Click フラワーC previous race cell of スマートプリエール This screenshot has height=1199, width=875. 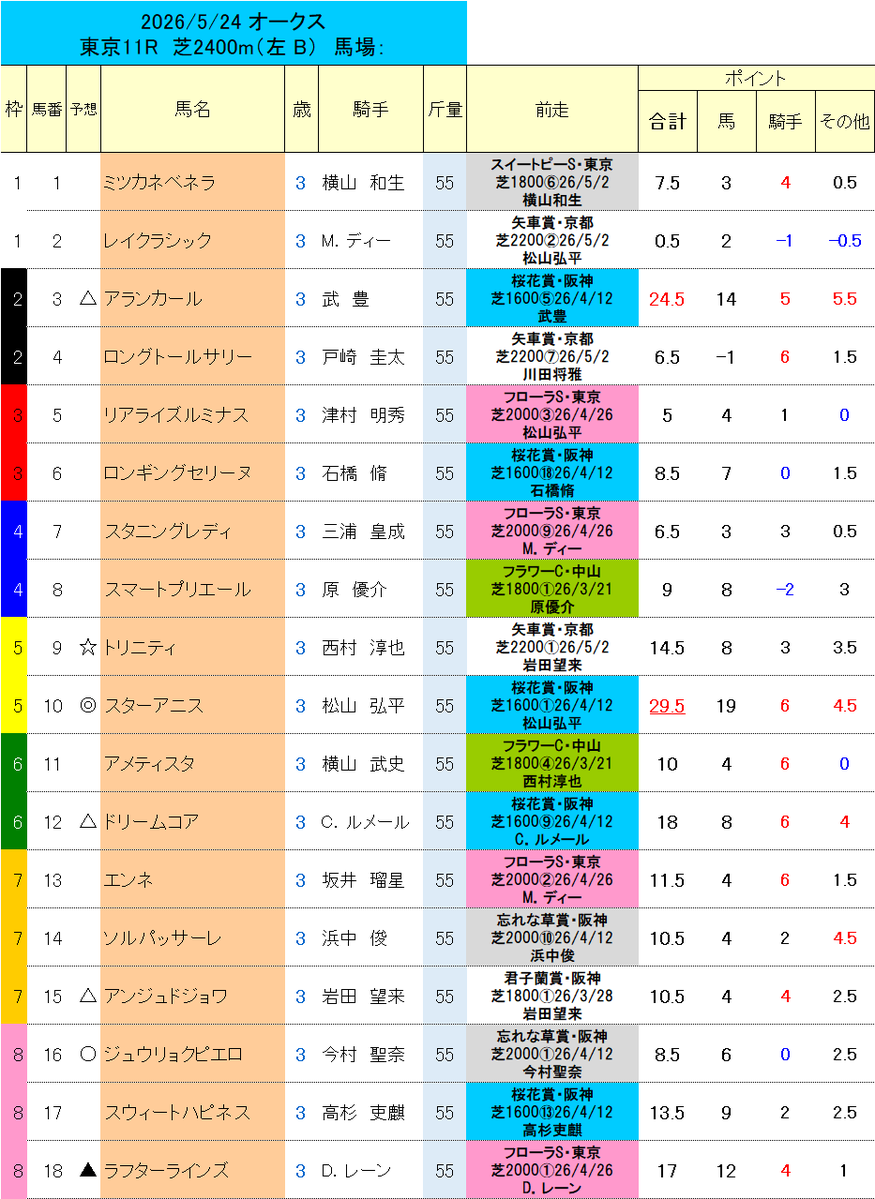point(552,589)
